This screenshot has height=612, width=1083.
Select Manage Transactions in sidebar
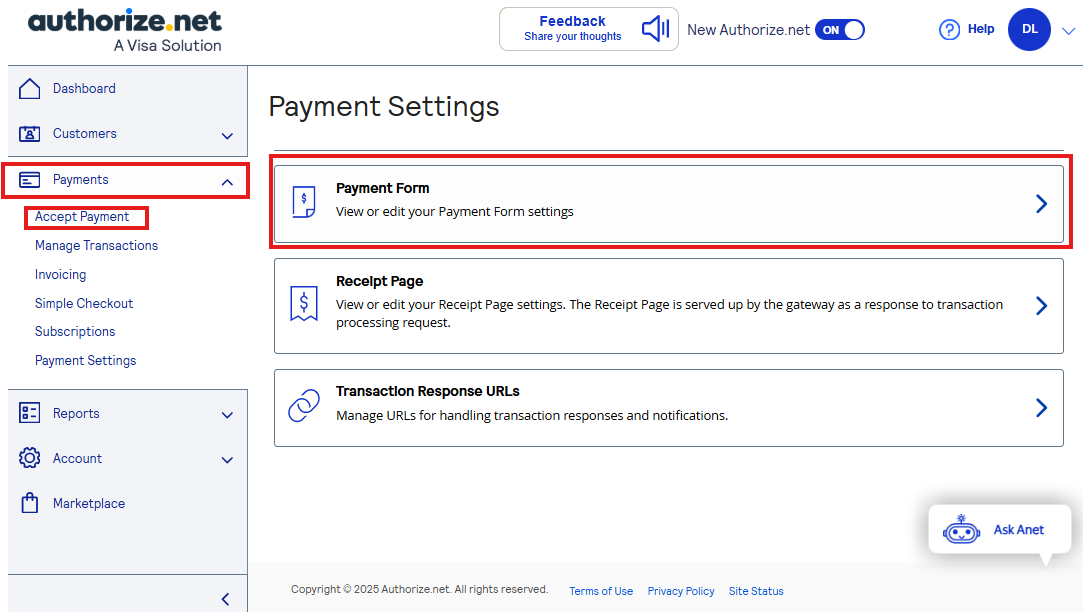pyautogui.click(x=96, y=246)
